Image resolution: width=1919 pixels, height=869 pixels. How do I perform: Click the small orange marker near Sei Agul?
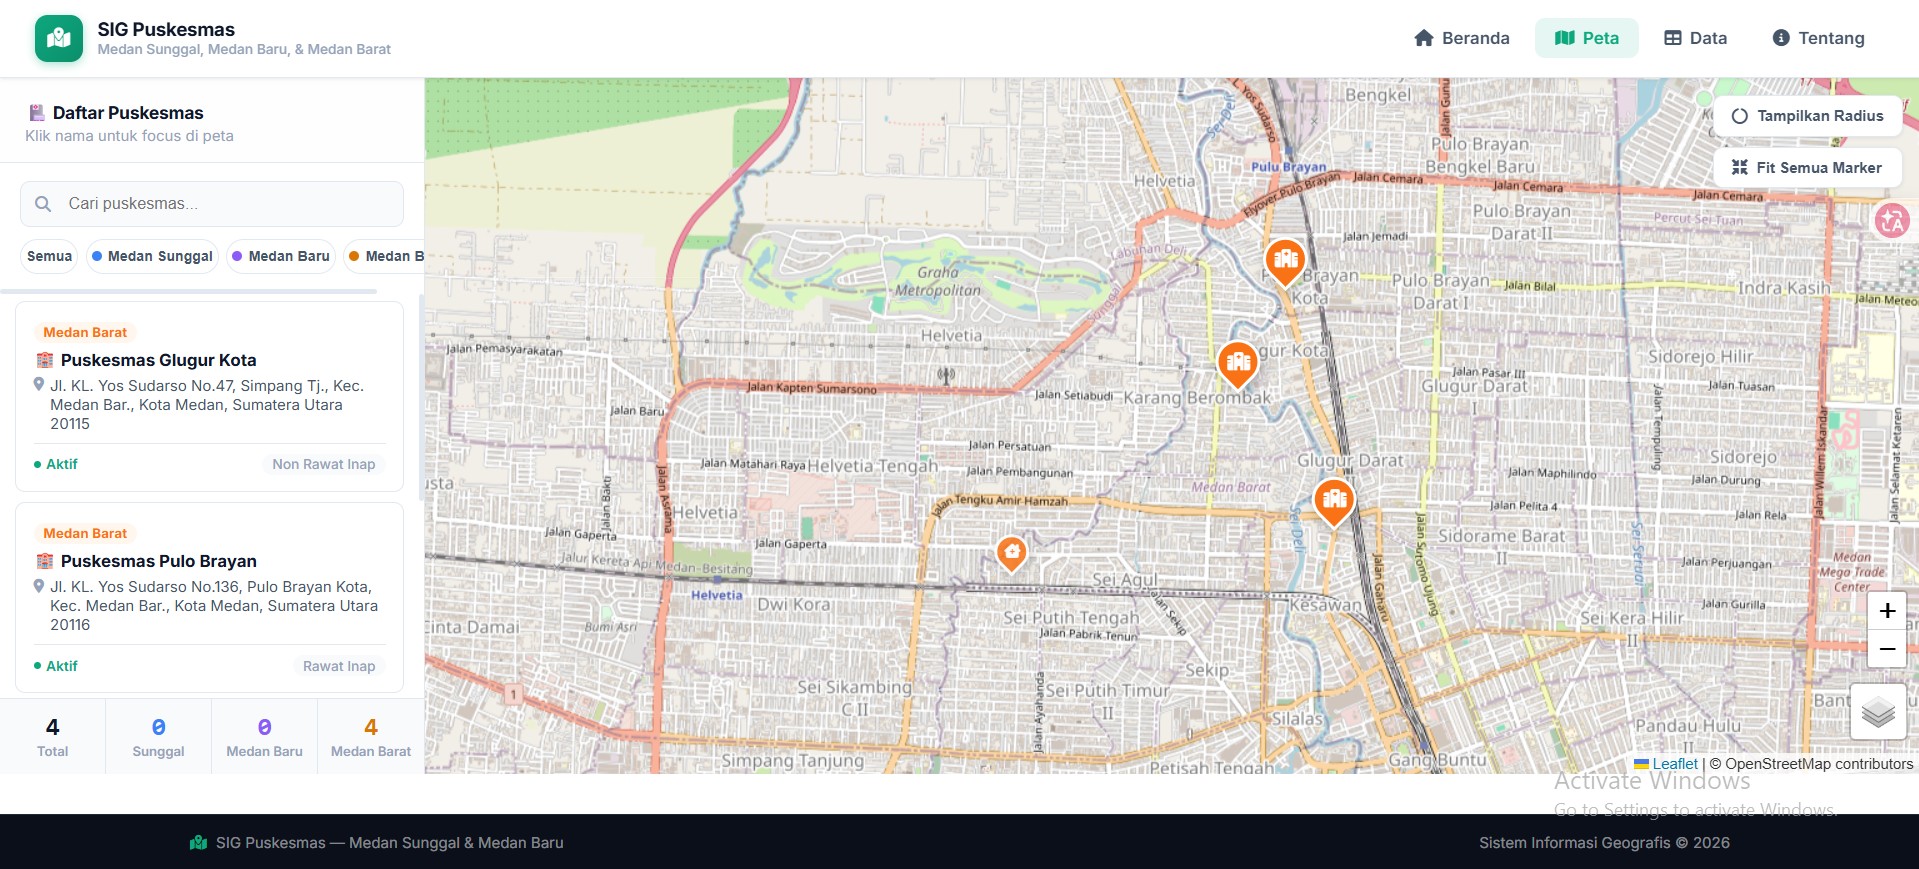click(x=1012, y=553)
